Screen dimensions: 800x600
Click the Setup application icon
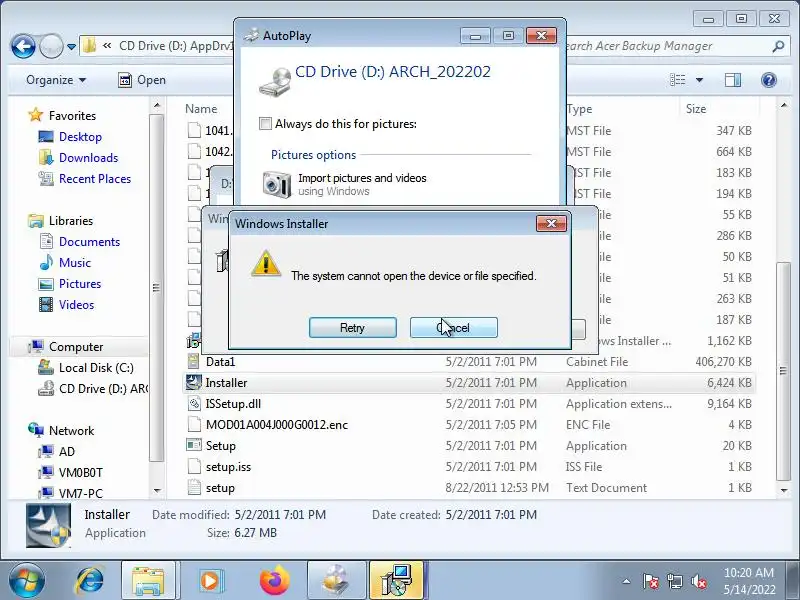(x=194, y=445)
